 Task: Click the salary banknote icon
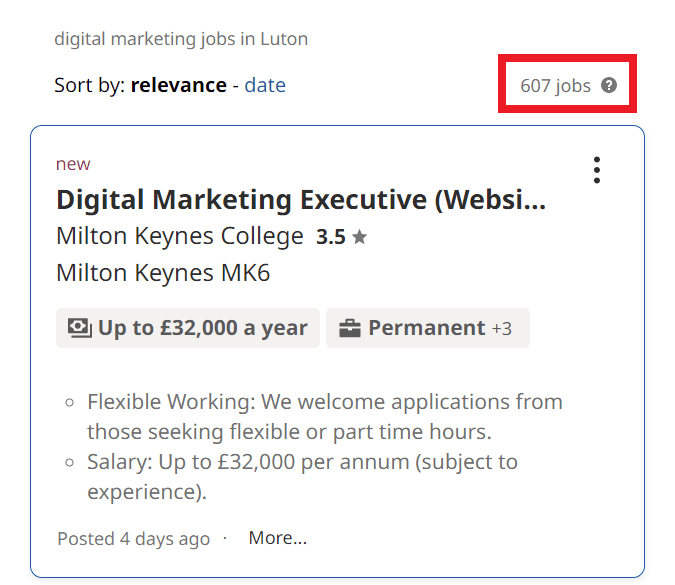80,328
